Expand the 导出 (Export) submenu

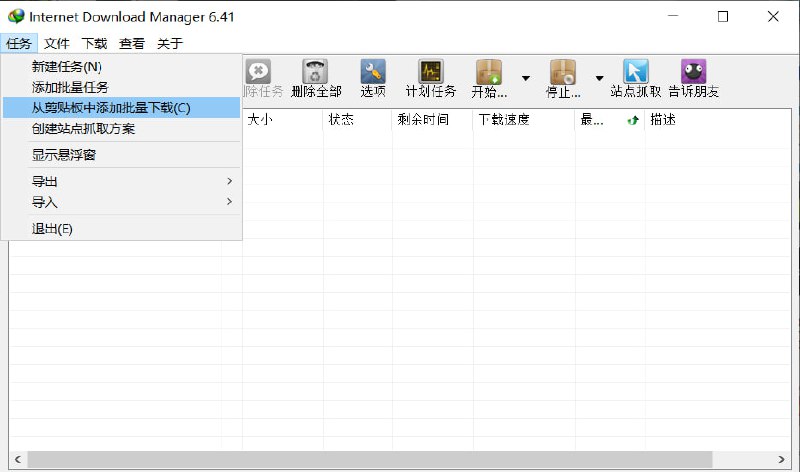(x=121, y=181)
